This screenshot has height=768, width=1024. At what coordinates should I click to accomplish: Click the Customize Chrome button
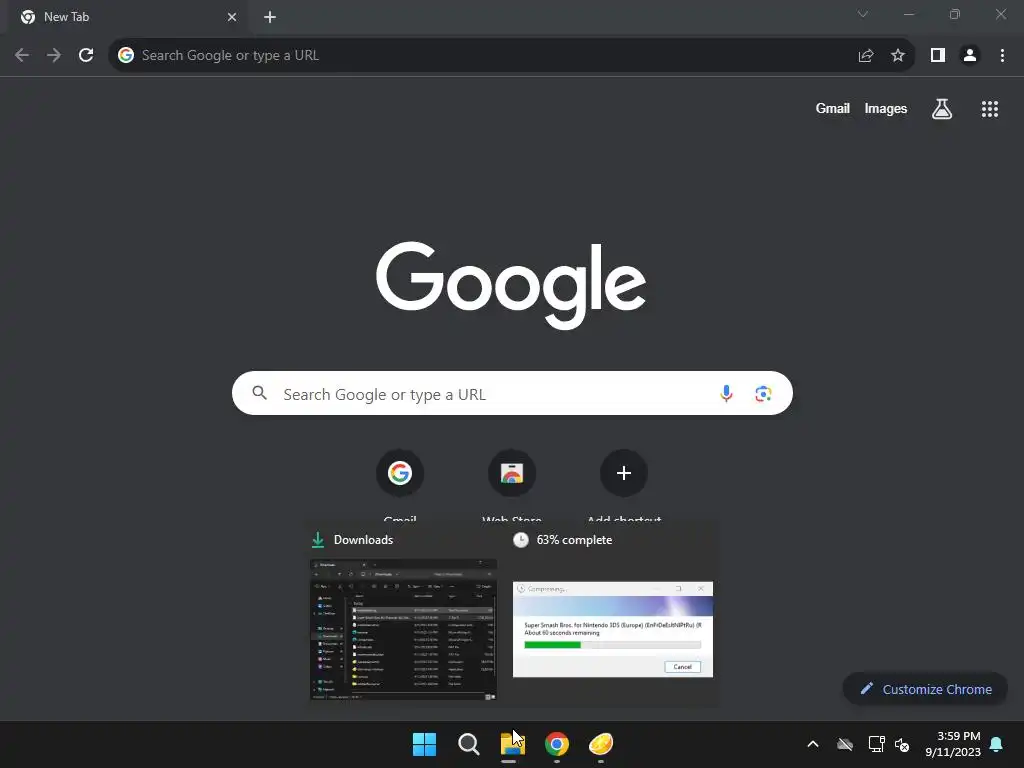925,689
